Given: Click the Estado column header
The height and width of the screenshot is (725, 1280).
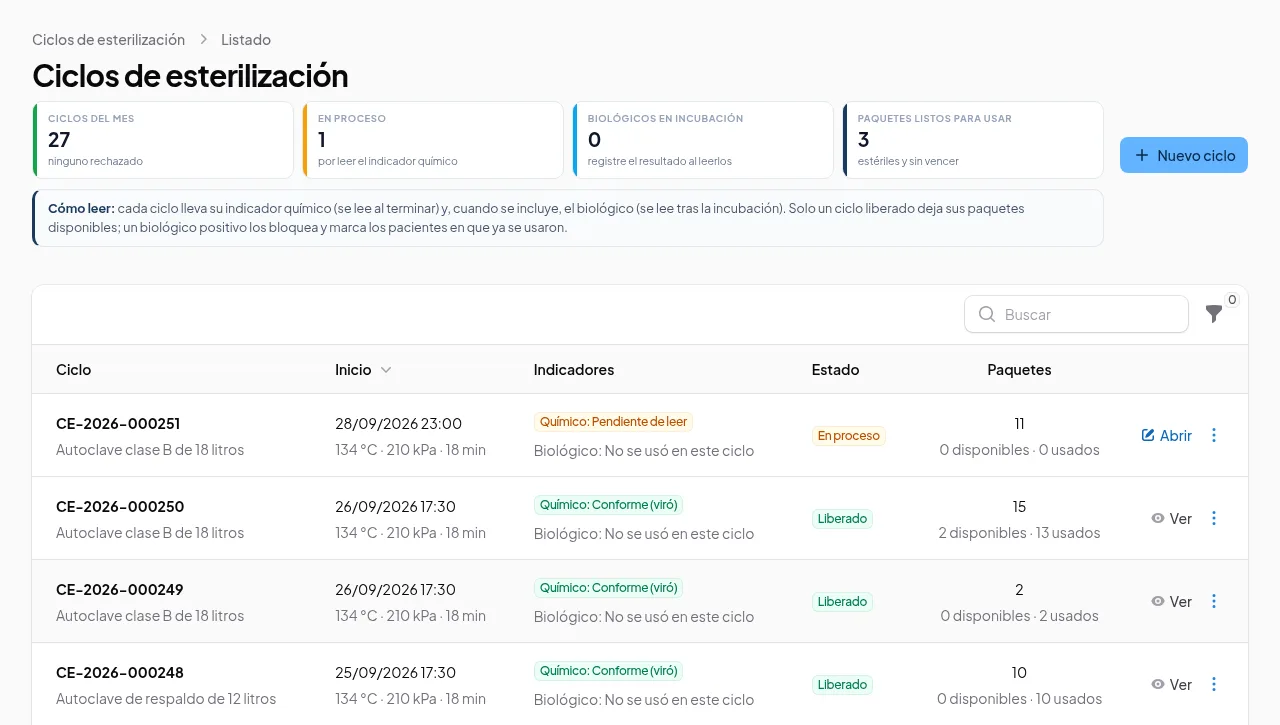Looking at the screenshot, I should pos(835,370).
